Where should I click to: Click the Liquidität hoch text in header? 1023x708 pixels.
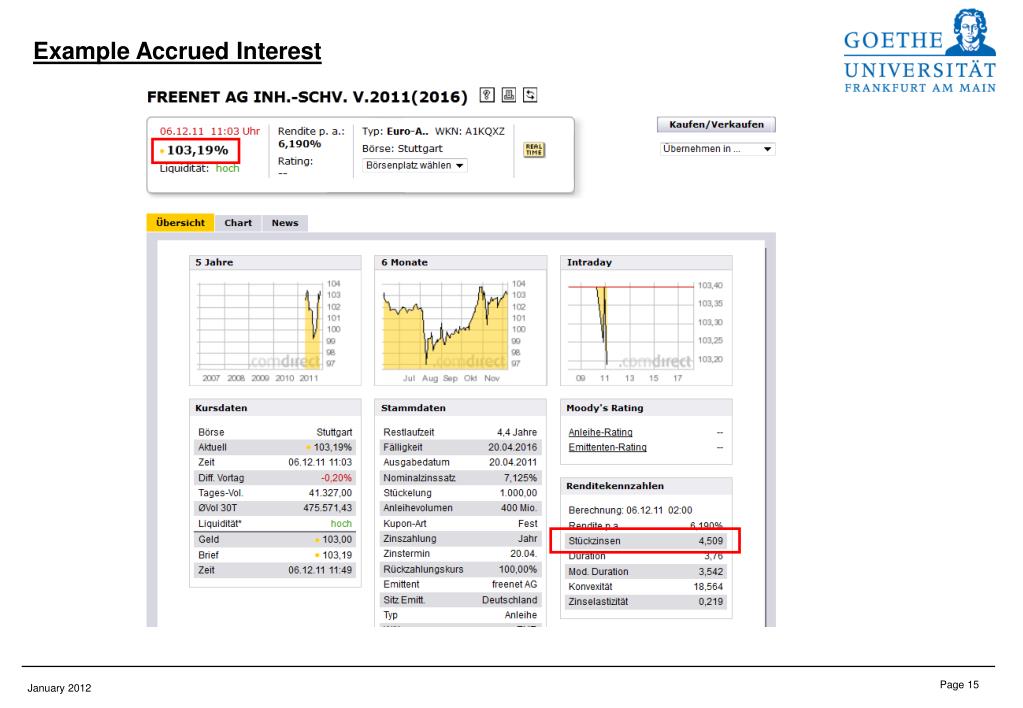(x=200, y=168)
